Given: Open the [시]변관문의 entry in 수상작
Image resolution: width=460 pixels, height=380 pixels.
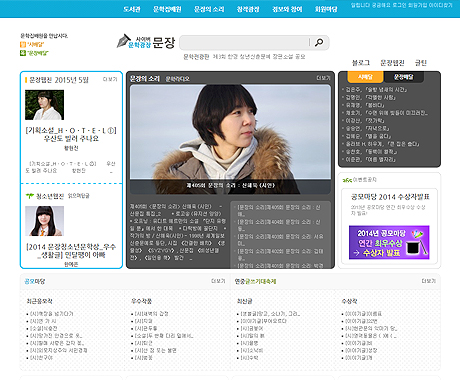Looking at the screenshot, I should pyautogui.click(x=371, y=328).
